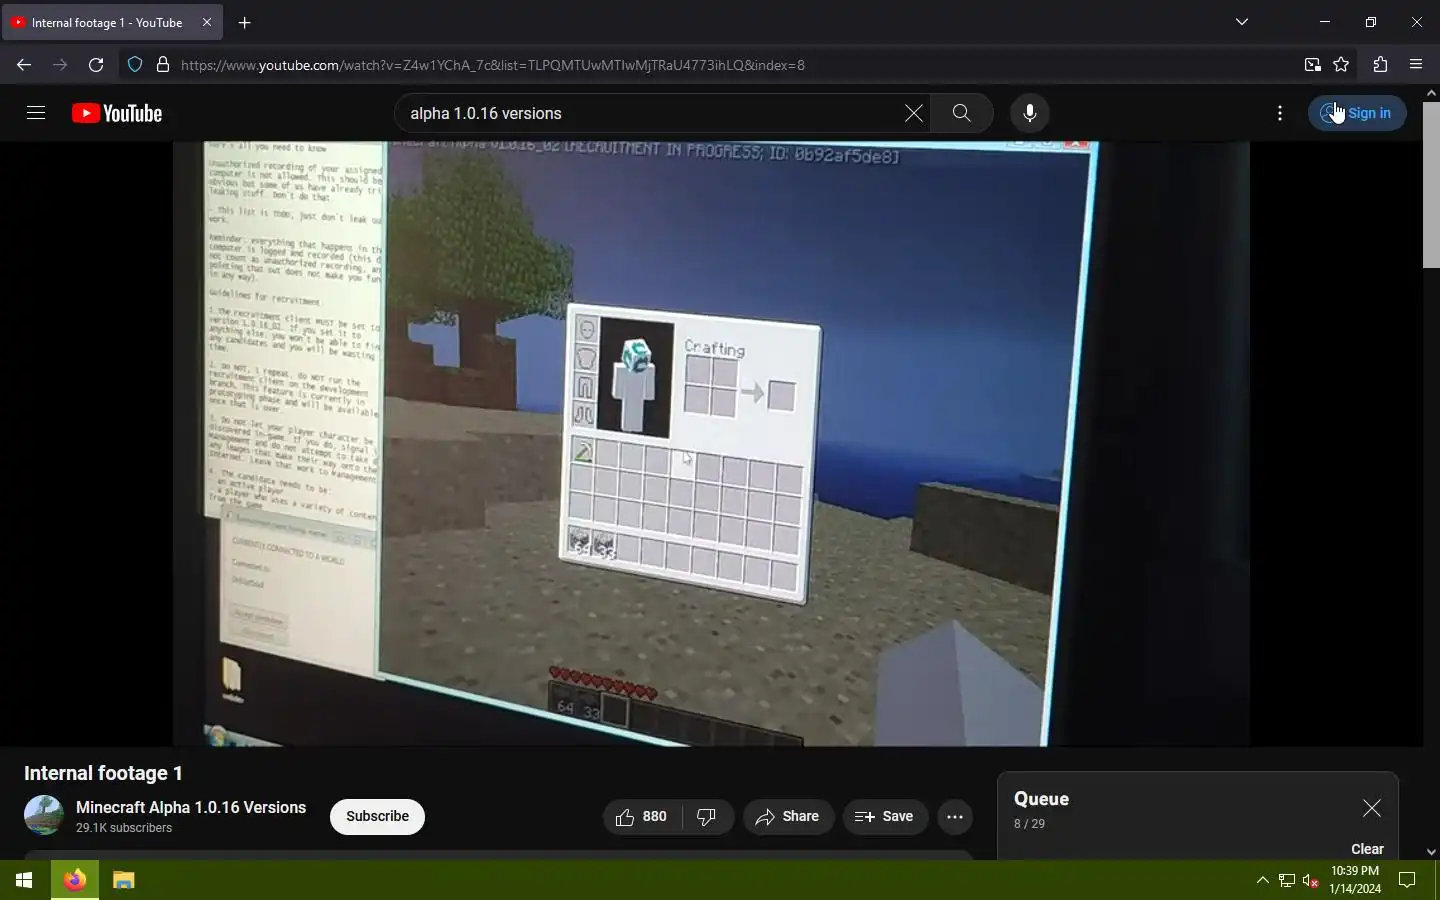1440x900 pixels.
Task: Sign in to YouTube
Action: [x=1357, y=113]
